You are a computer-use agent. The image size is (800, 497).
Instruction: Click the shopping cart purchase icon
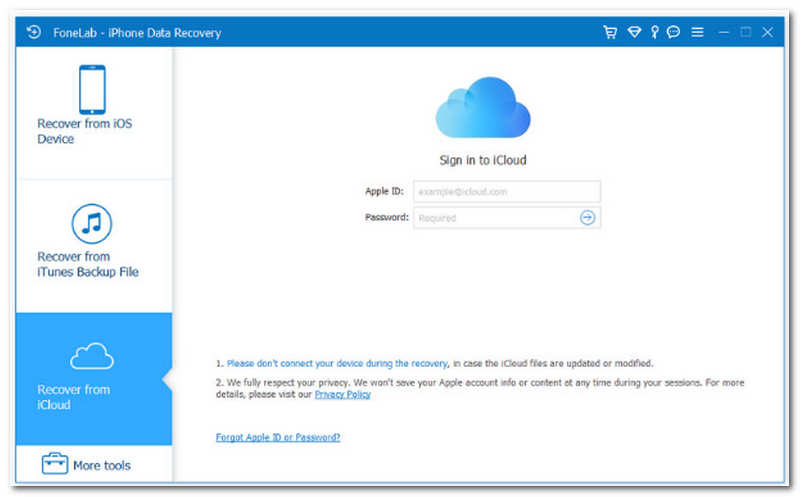tap(610, 32)
